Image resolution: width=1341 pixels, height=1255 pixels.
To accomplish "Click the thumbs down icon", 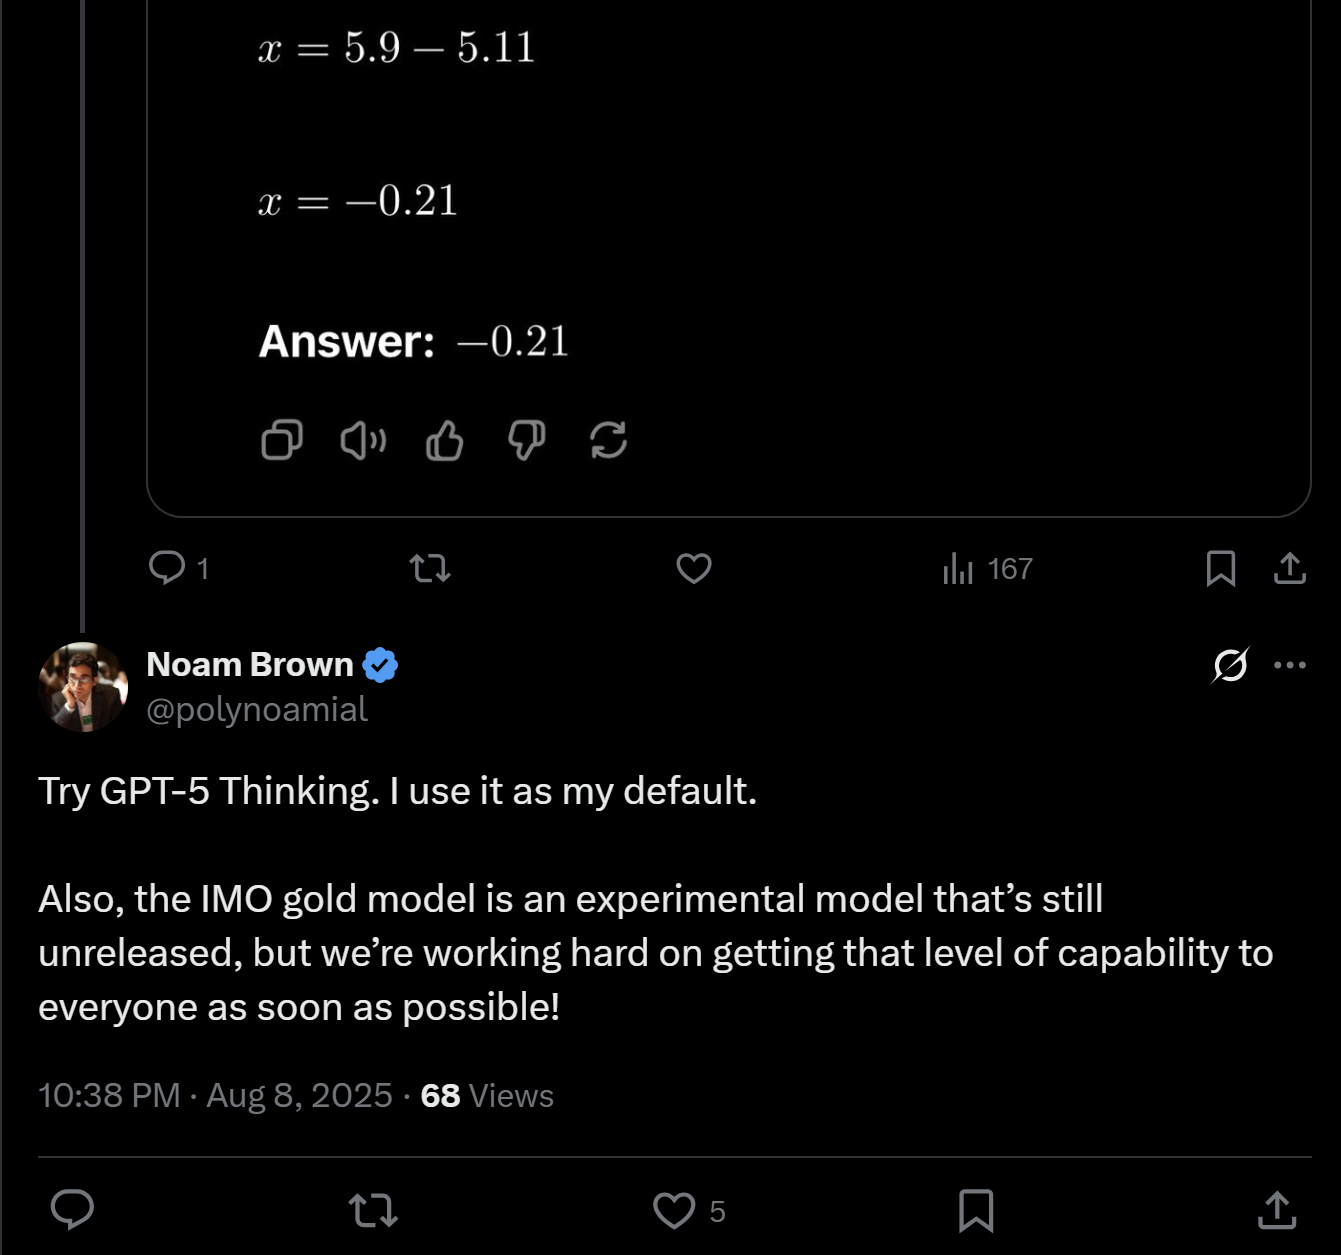I will (527, 439).
